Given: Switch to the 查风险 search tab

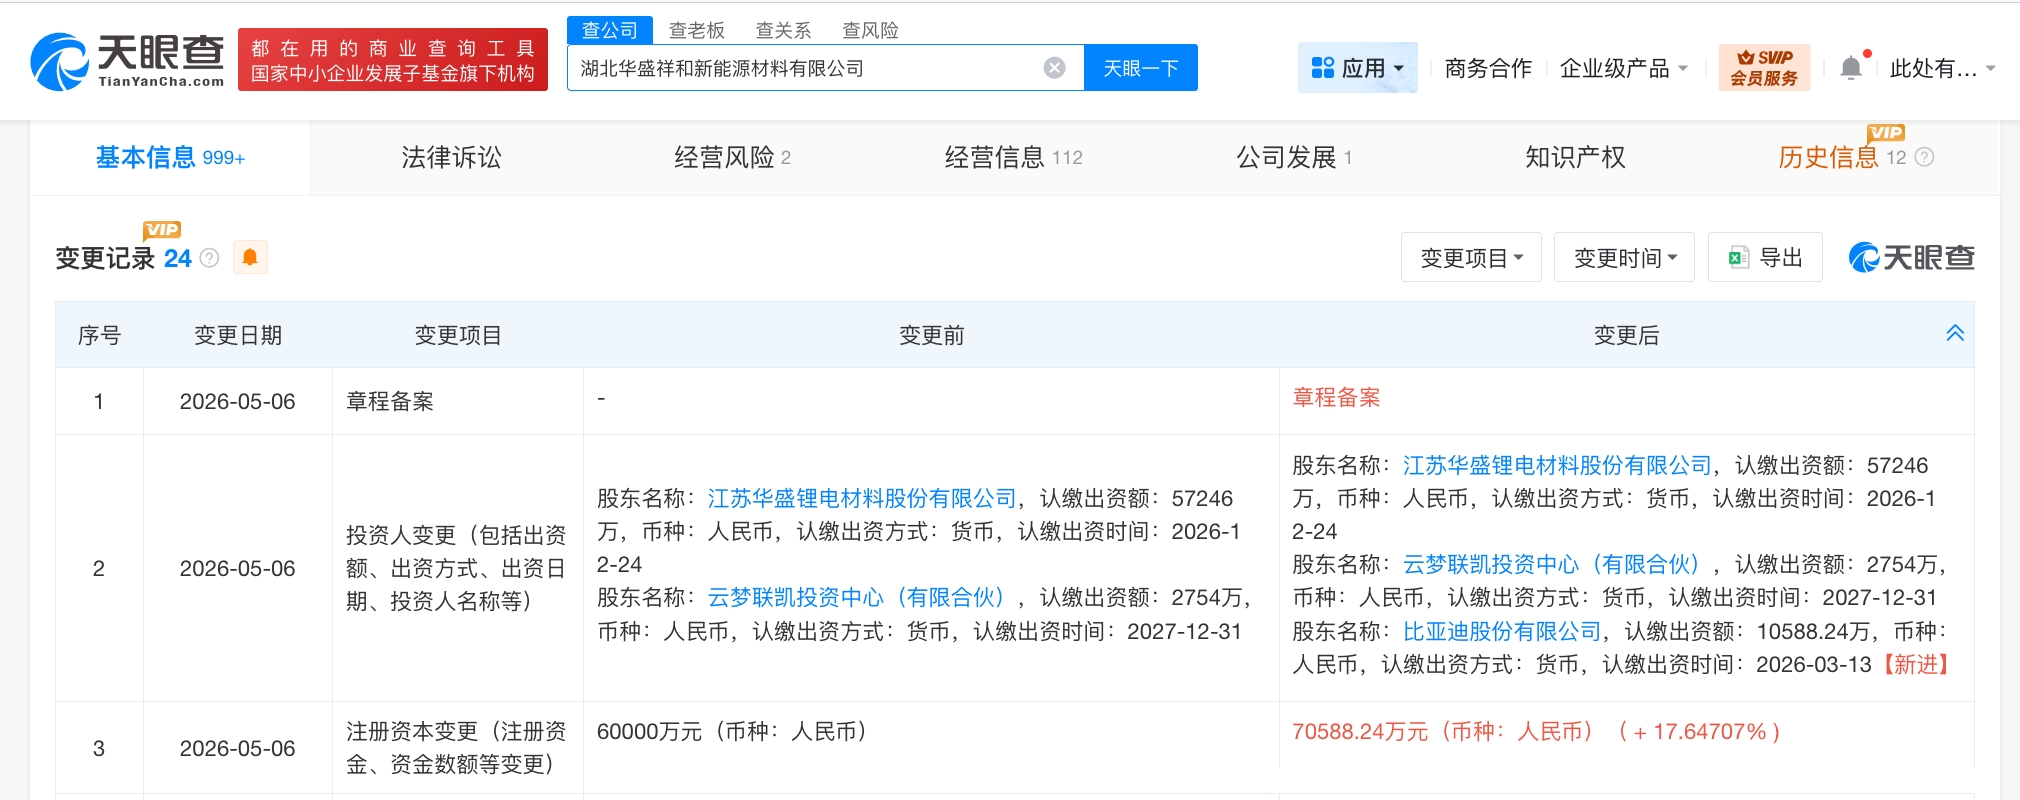Looking at the screenshot, I should coord(870,30).
